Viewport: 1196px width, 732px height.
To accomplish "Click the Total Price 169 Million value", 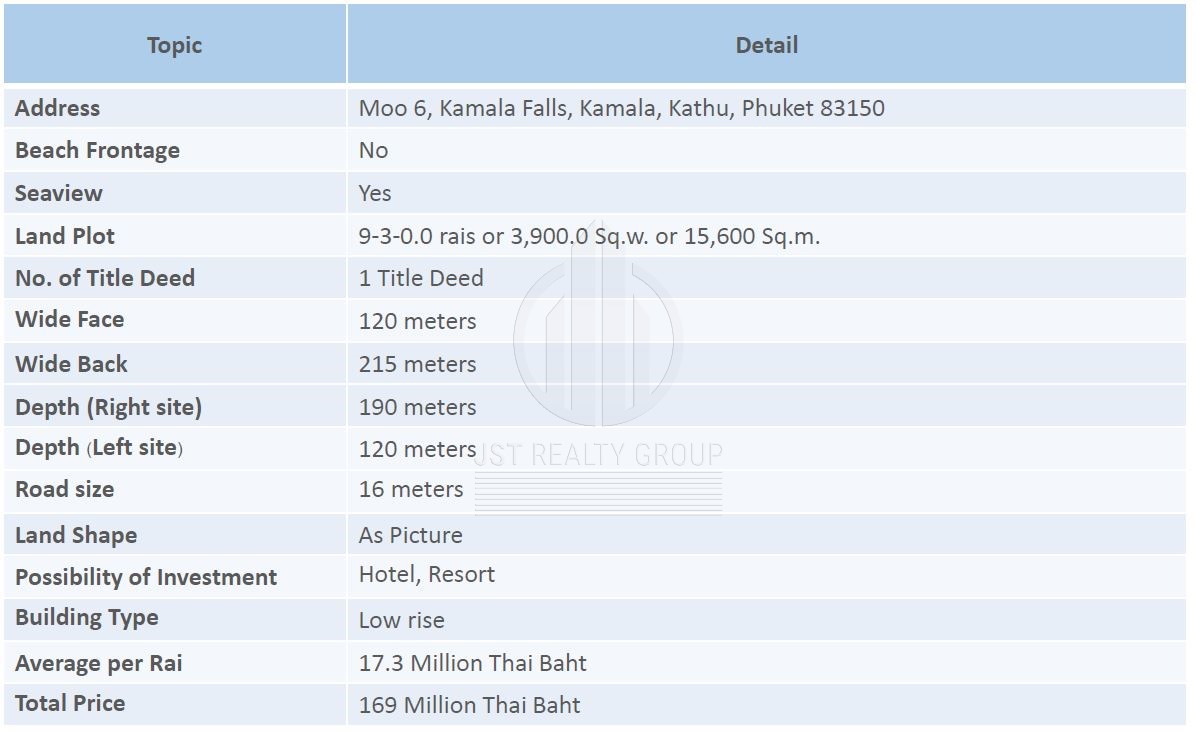I will (469, 705).
